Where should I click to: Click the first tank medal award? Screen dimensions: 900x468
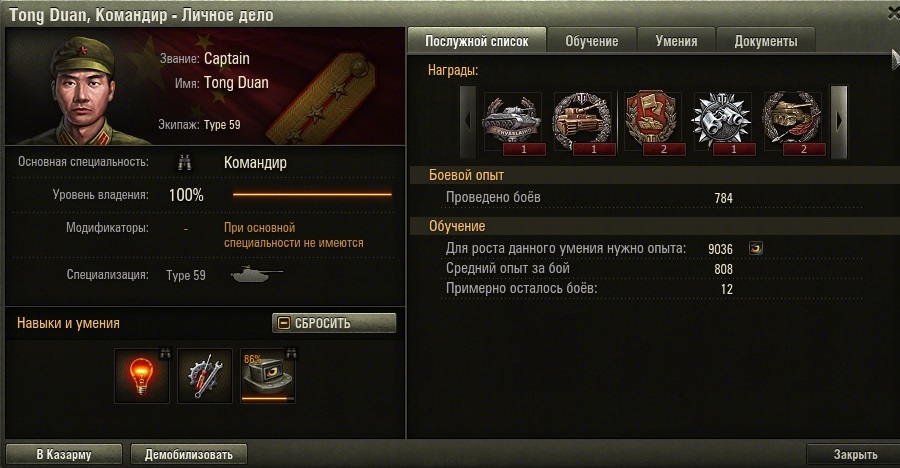[x=511, y=123]
